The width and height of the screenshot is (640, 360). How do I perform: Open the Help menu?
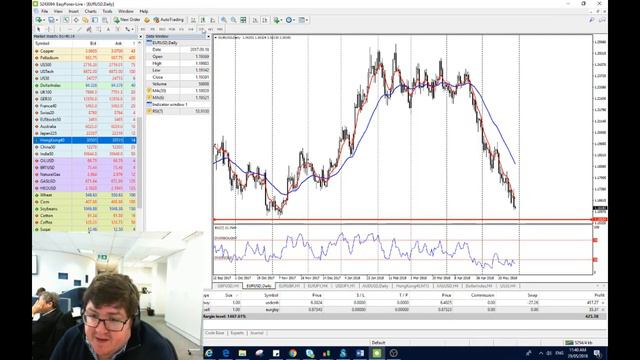[x=144, y=11]
